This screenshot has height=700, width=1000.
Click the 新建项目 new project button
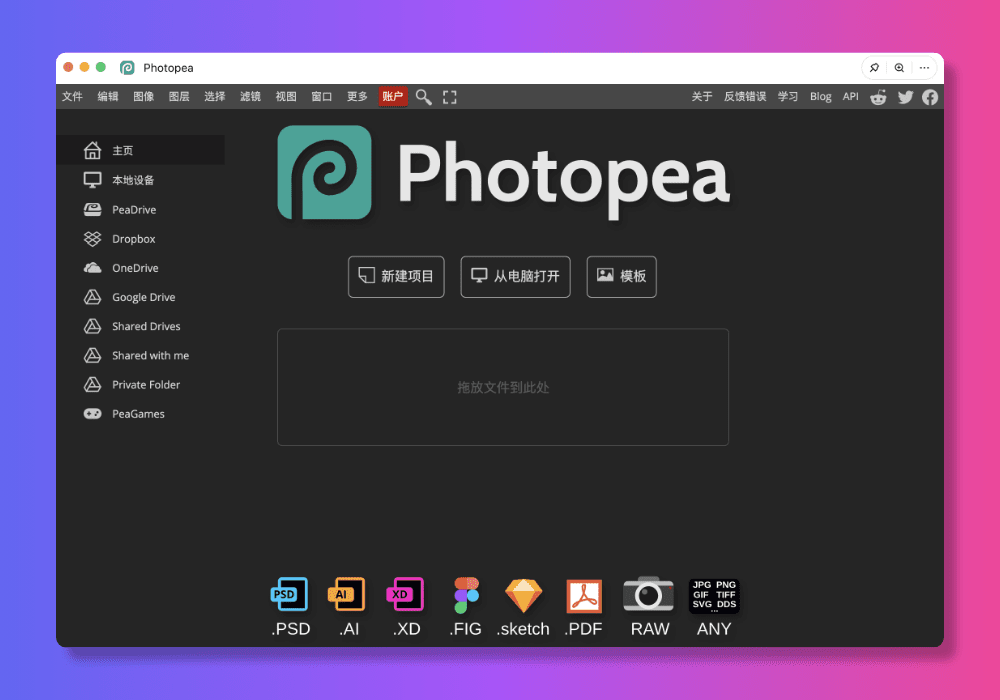(x=396, y=277)
